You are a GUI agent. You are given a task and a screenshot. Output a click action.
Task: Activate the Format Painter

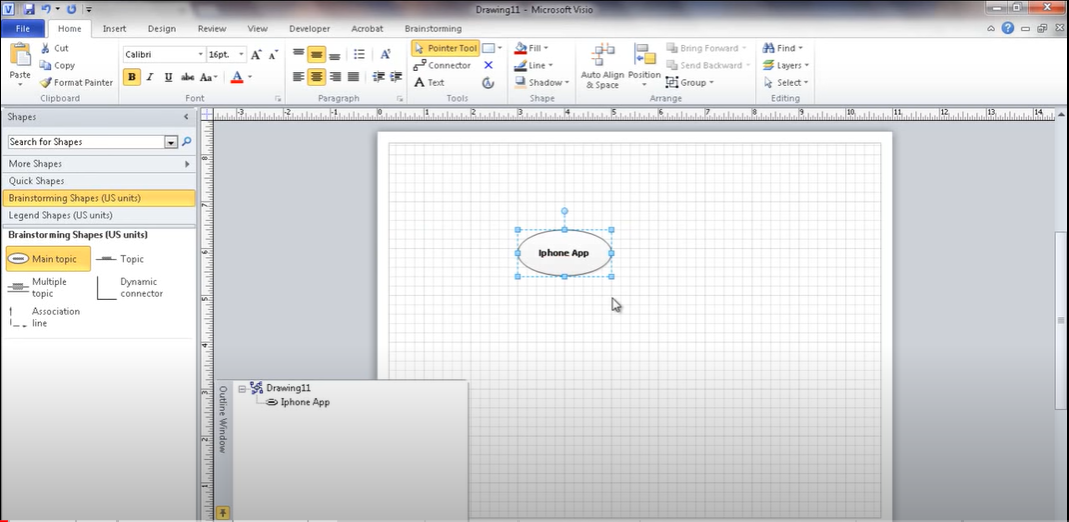click(76, 82)
